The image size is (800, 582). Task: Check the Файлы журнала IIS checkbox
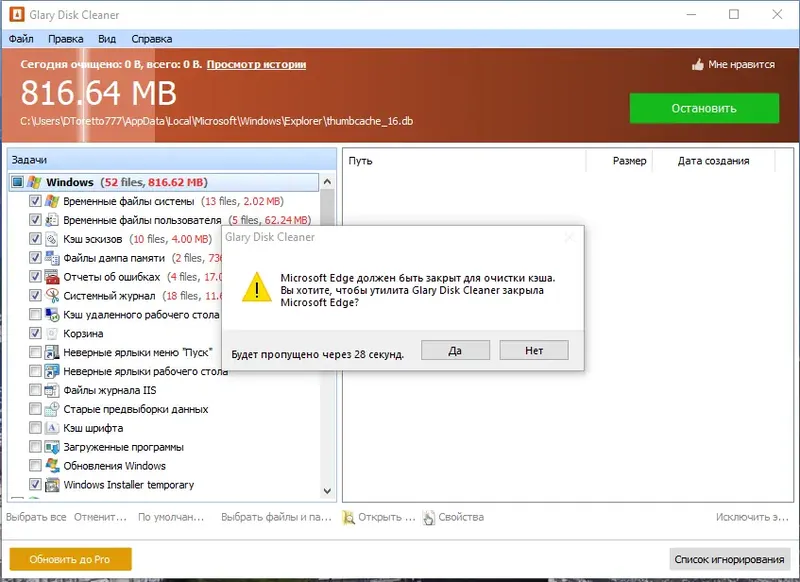pyautogui.click(x=35, y=390)
